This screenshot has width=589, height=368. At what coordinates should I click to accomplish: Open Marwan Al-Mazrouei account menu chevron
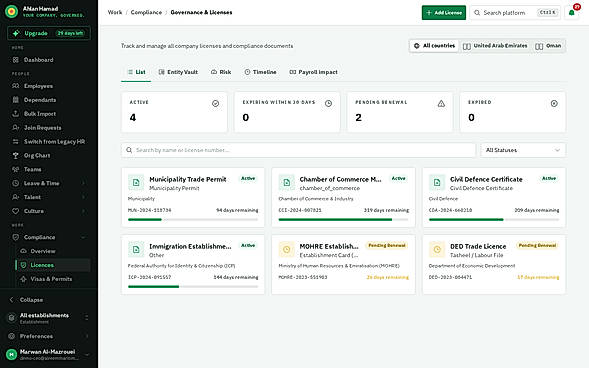tap(87, 354)
